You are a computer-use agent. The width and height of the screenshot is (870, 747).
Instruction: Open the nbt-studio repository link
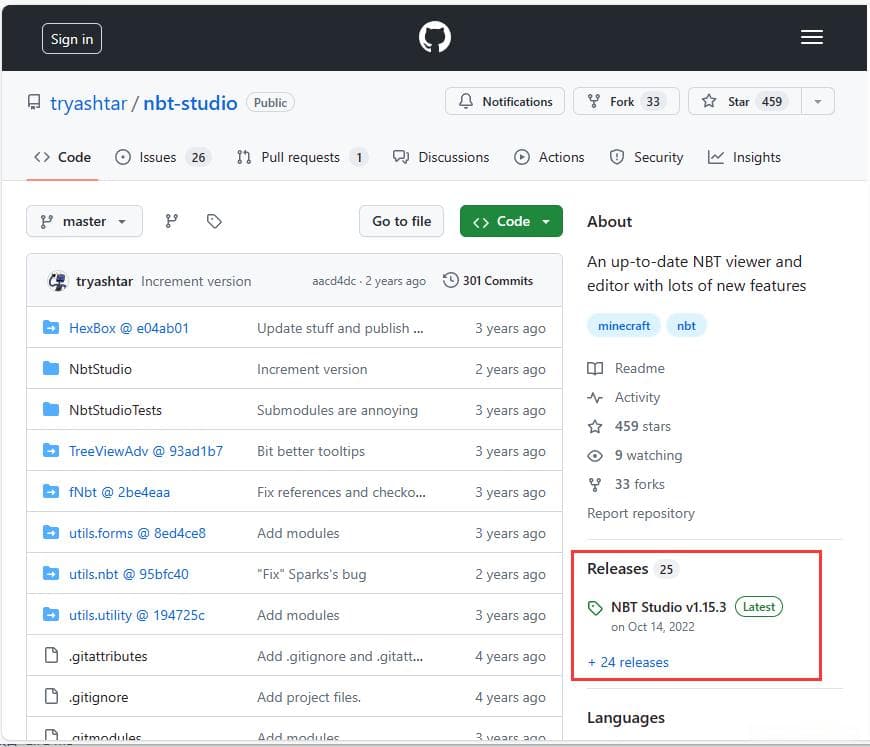click(190, 103)
